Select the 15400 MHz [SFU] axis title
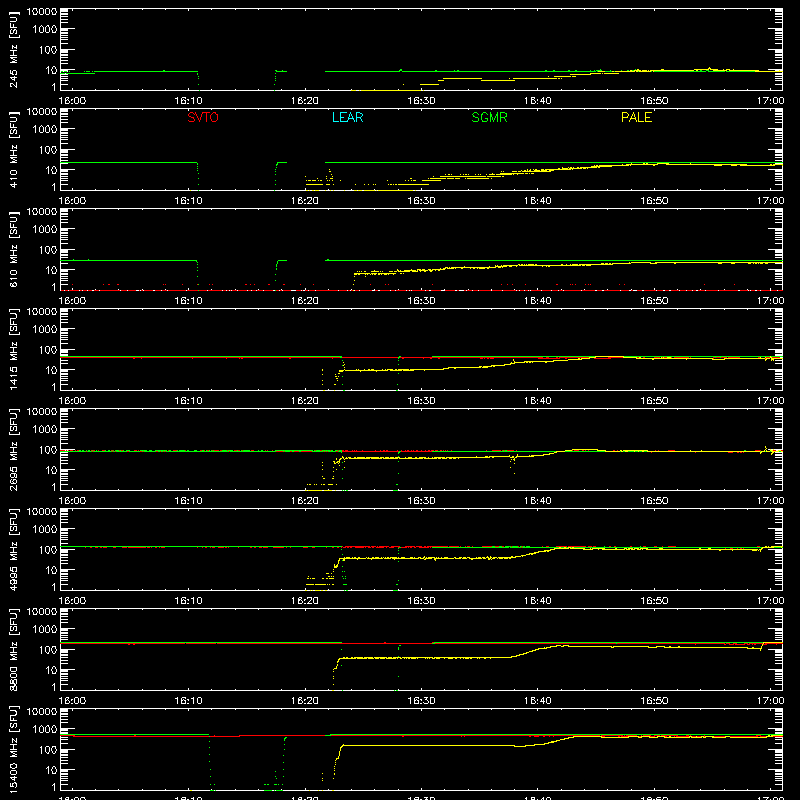This screenshot has width=800, height=800. [14, 749]
